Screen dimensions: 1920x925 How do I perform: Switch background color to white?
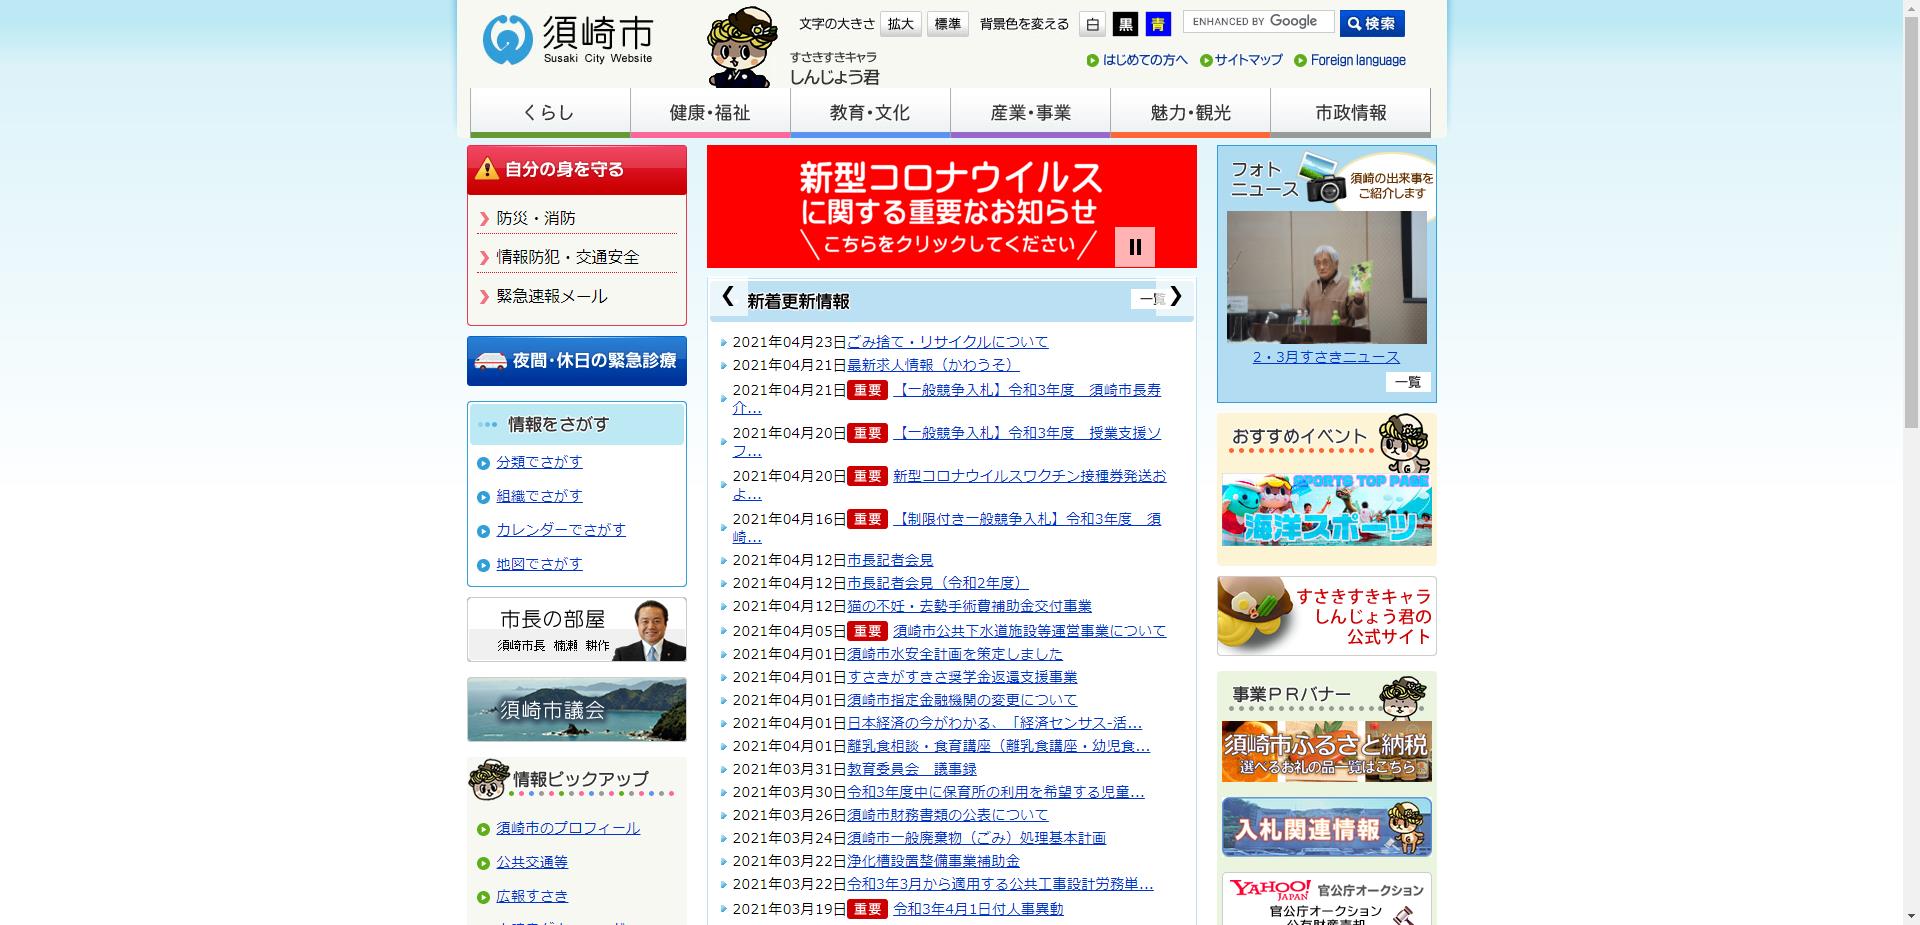click(1093, 24)
